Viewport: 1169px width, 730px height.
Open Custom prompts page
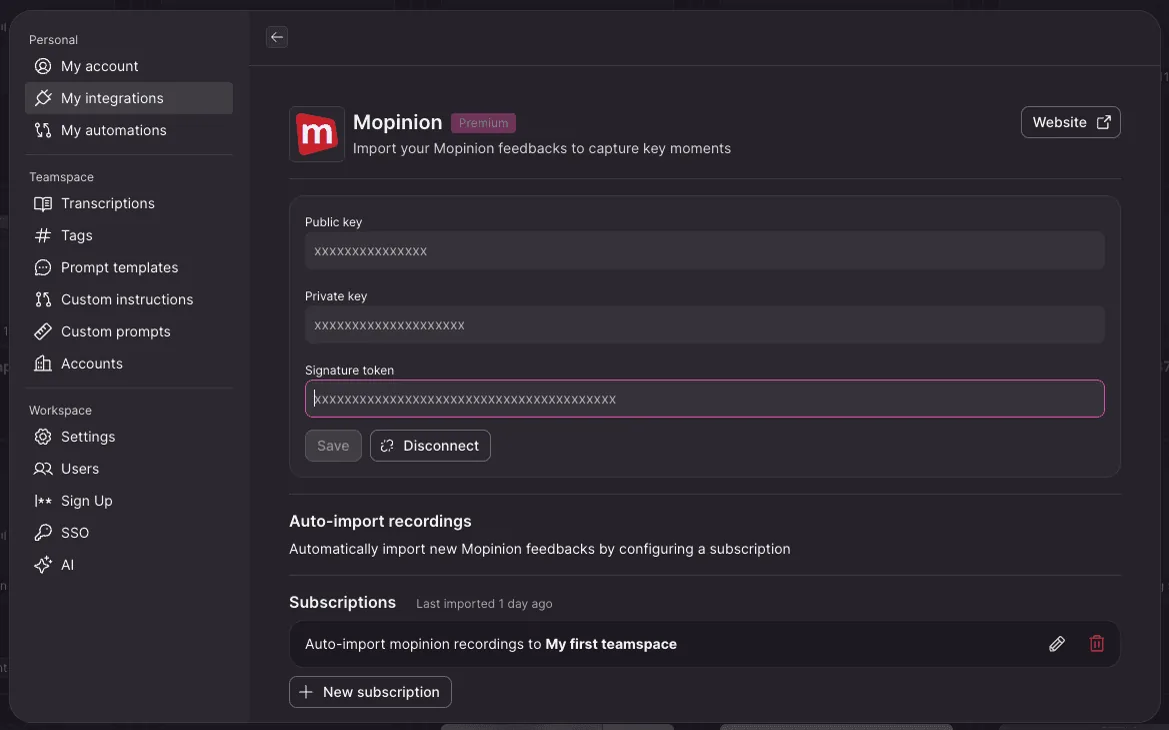(x=128, y=332)
